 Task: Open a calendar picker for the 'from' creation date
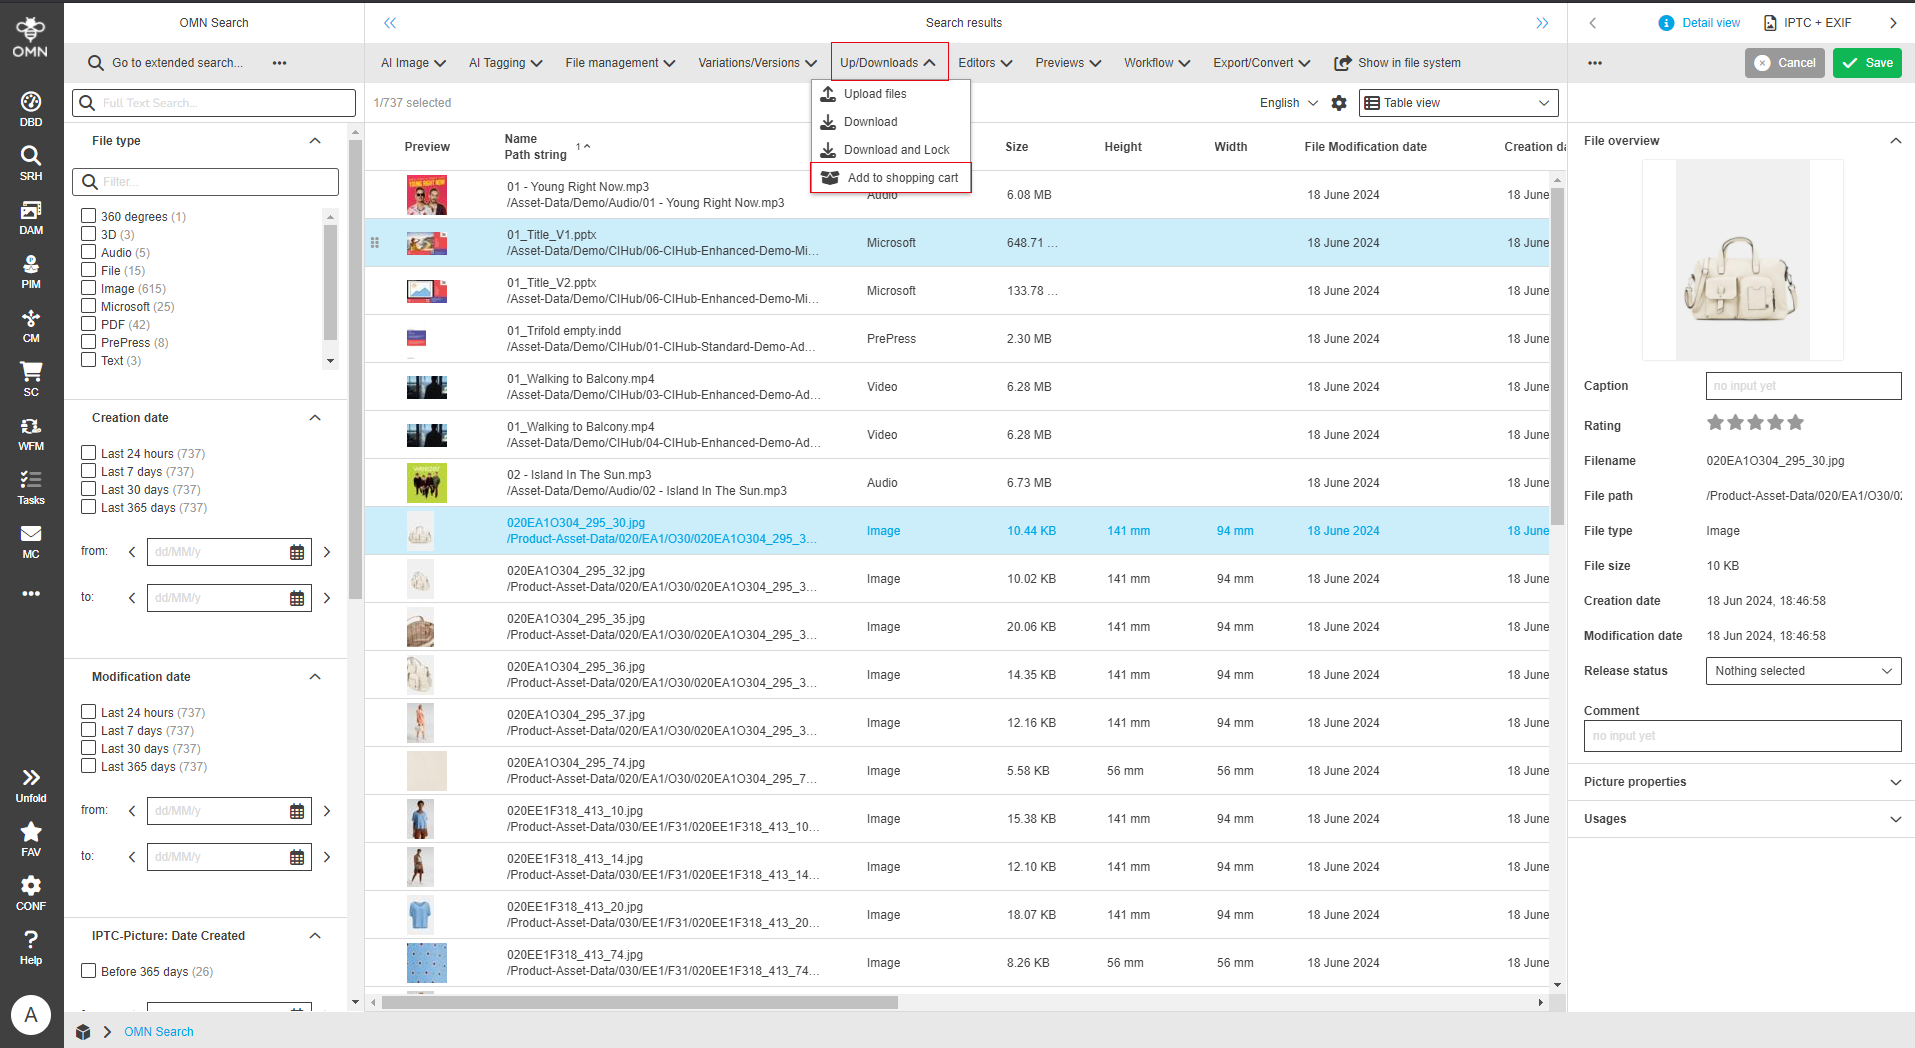point(296,551)
